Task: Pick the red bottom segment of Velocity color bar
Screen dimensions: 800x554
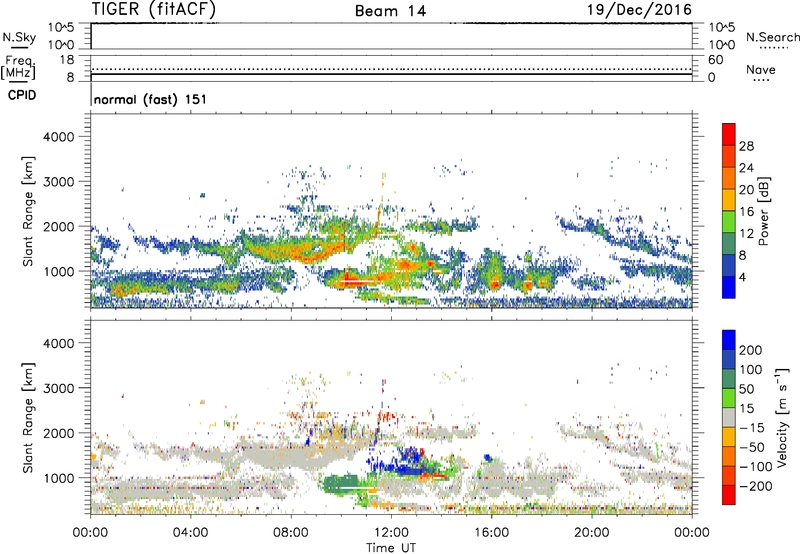Action: (729, 495)
